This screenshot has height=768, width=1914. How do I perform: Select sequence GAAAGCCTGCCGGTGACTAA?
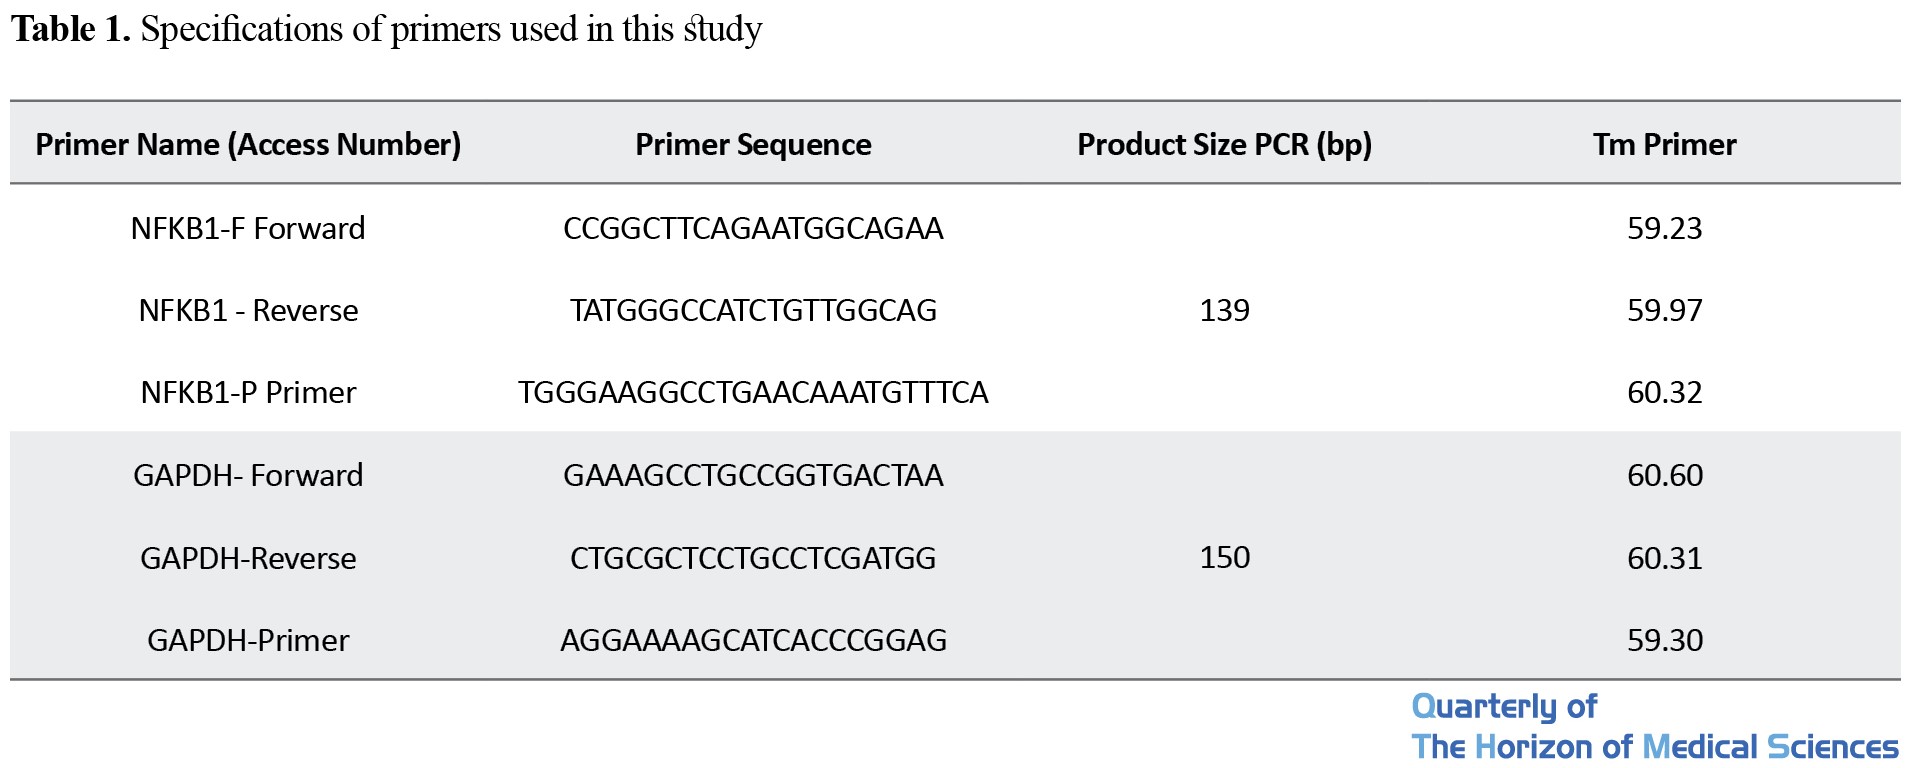pyautogui.click(x=753, y=475)
